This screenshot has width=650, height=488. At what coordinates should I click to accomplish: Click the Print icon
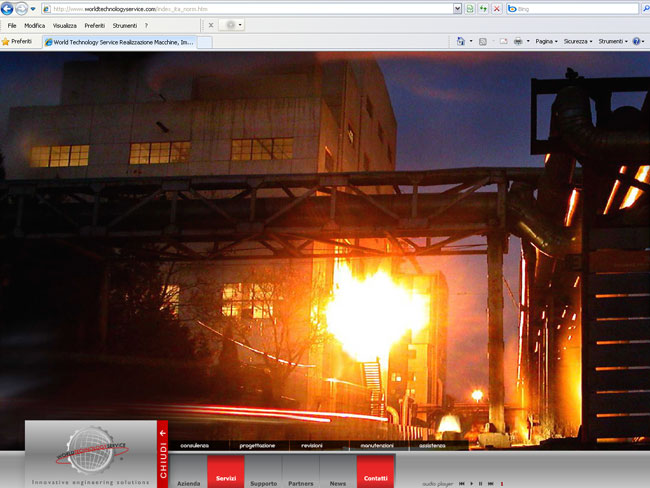click(518, 41)
